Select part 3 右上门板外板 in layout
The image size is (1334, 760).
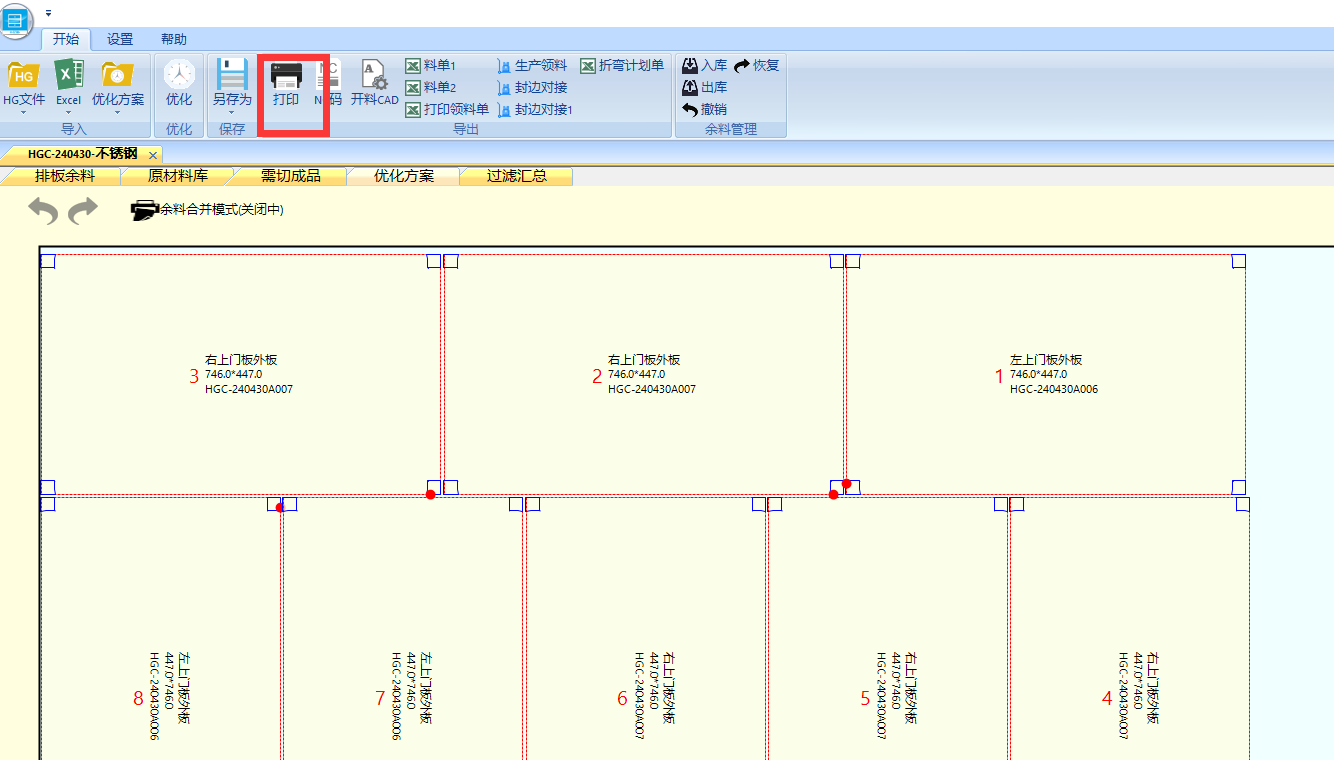click(241, 374)
